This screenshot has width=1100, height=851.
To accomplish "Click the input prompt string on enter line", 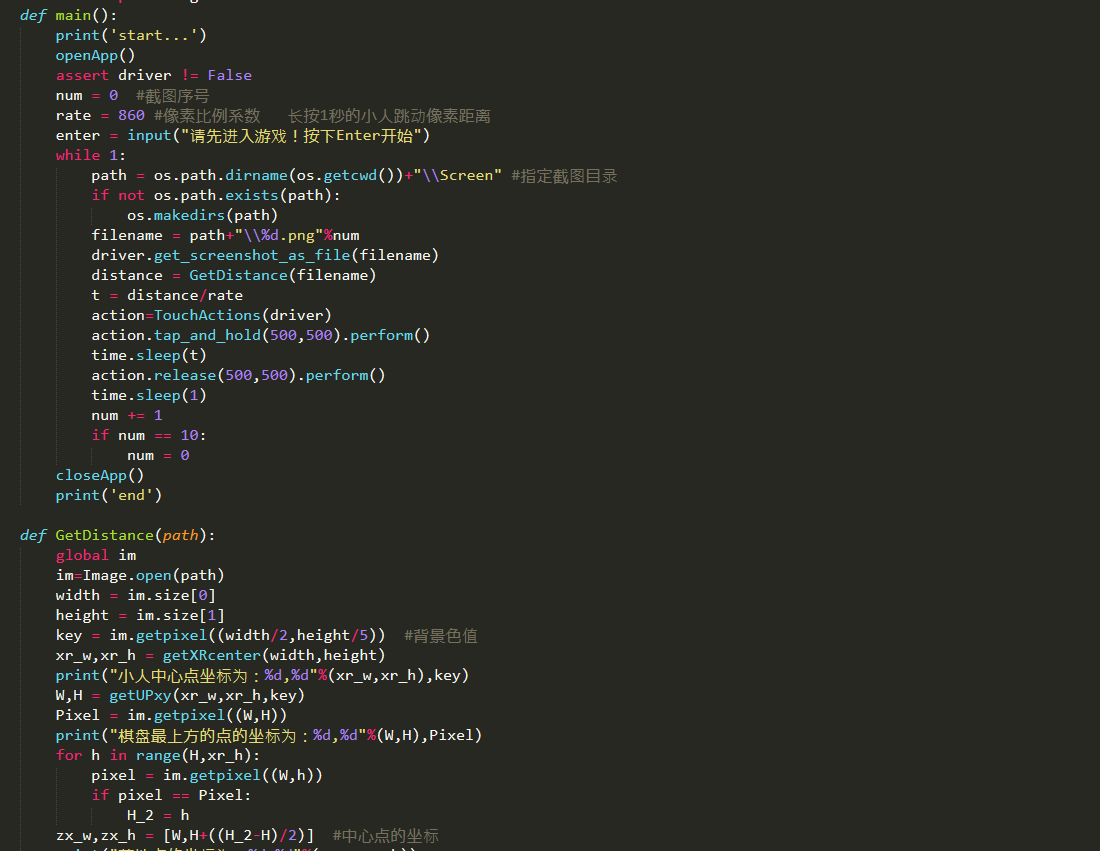I will pyautogui.click(x=301, y=135).
